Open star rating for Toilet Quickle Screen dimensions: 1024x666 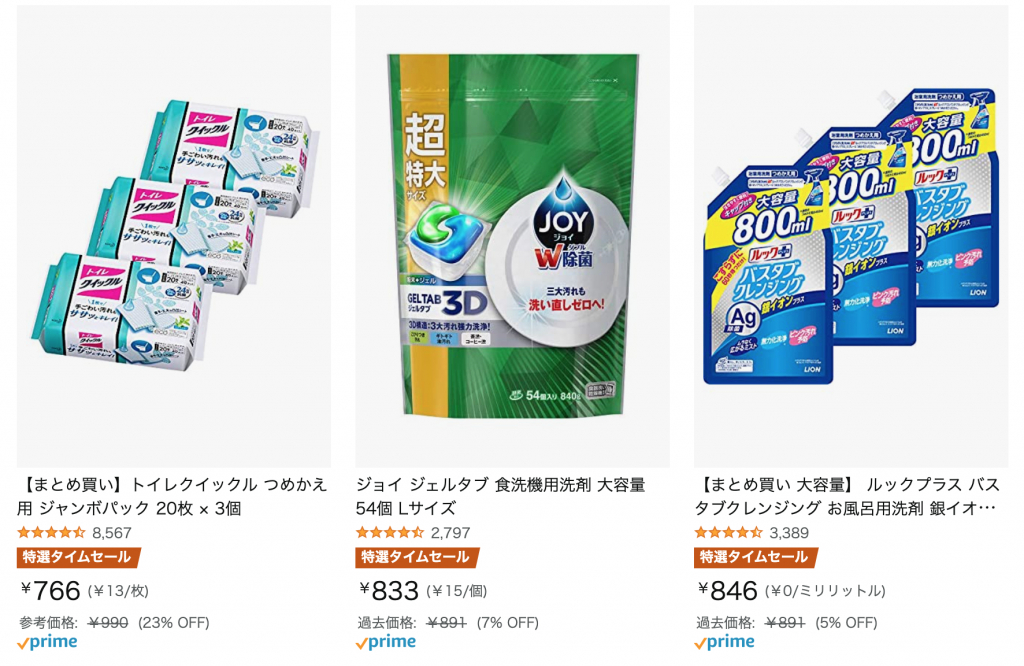(52, 533)
